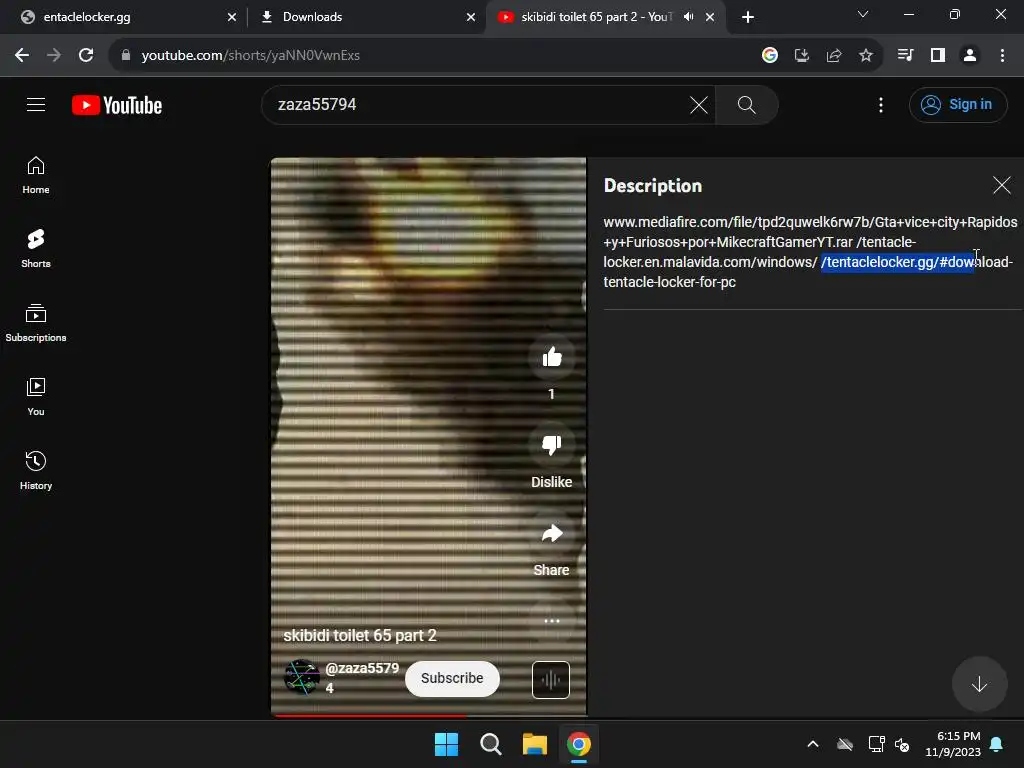Screen dimensions: 1024x768
Task: Open Shorts in sidebar
Action: pos(36,249)
